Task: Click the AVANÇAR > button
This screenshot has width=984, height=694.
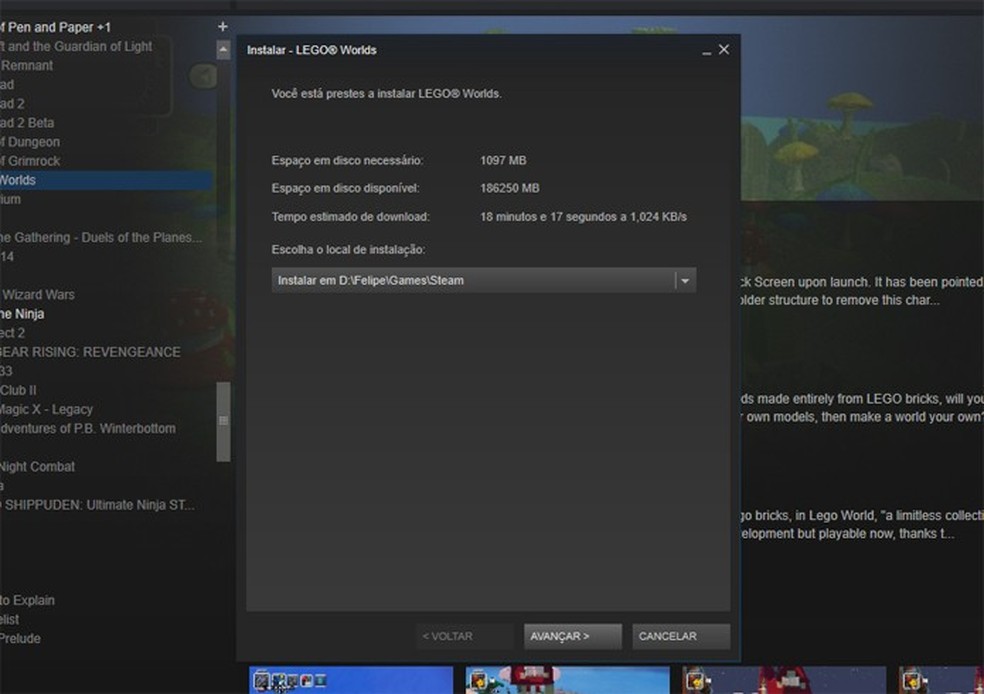Action: click(x=572, y=636)
